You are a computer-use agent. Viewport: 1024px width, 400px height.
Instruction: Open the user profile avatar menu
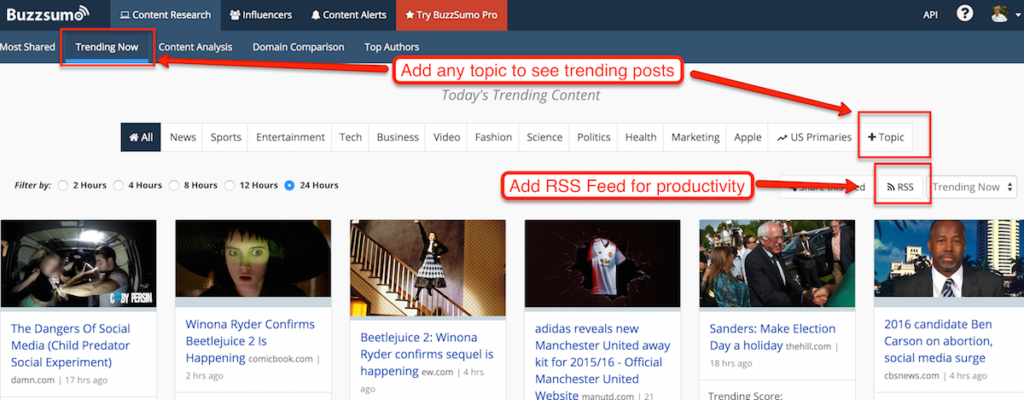pos(1004,14)
